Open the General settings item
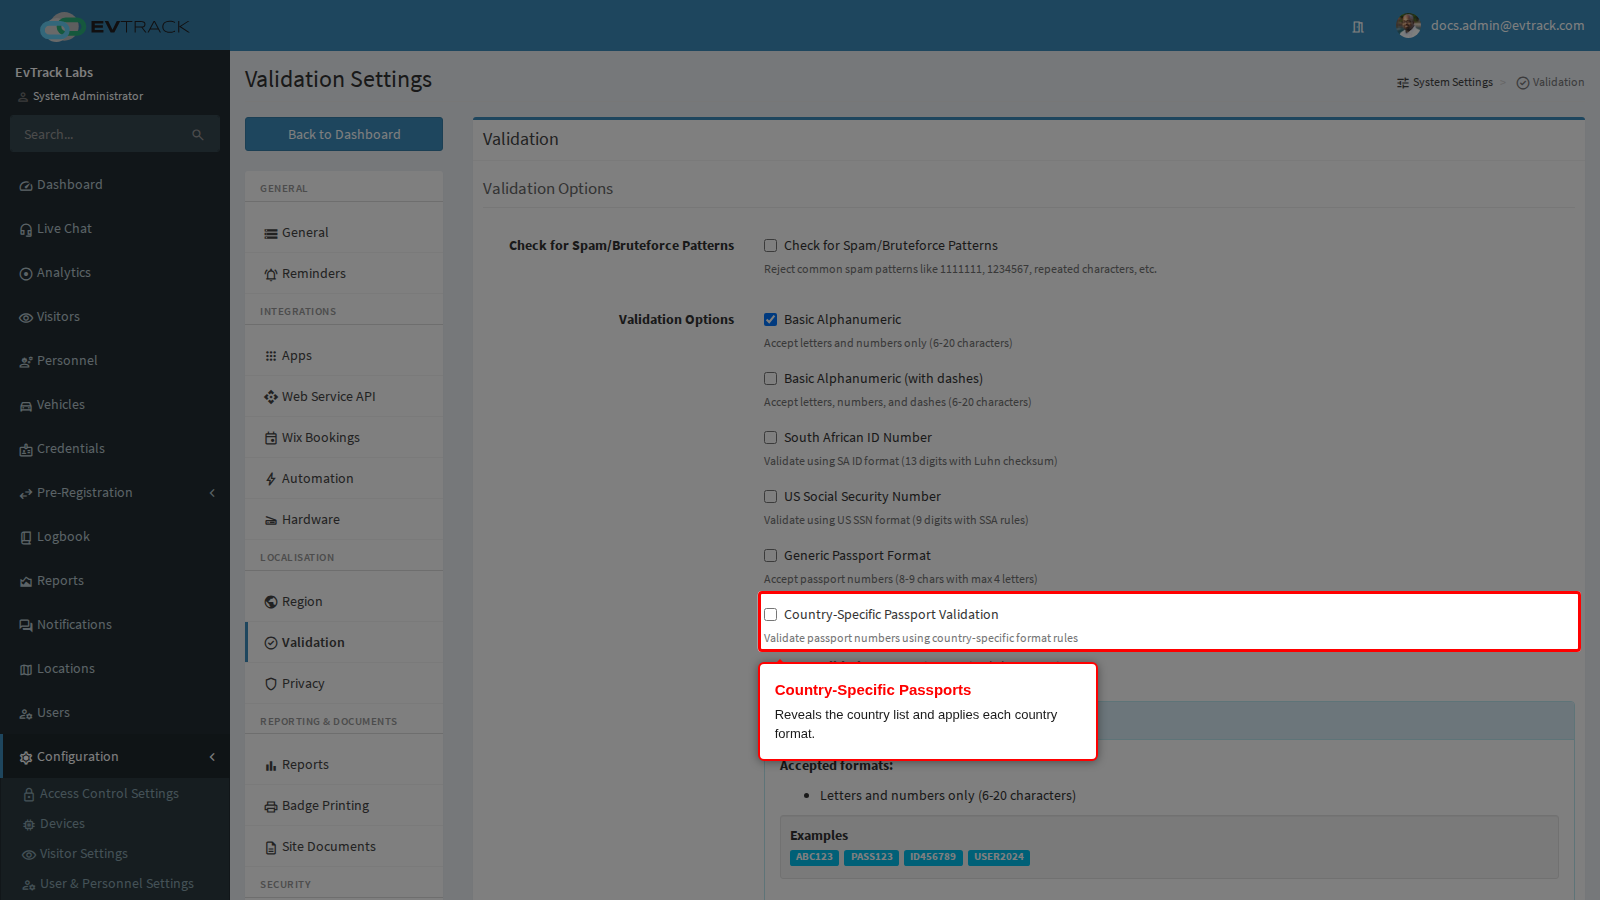The height and width of the screenshot is (900, 1600). [344, 233]
